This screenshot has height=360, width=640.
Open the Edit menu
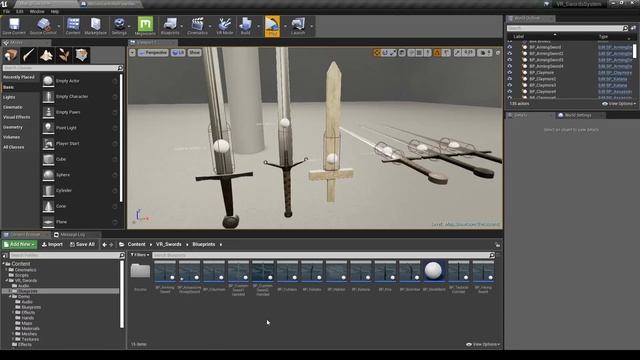pyautogui.click(x=20, y=11)
